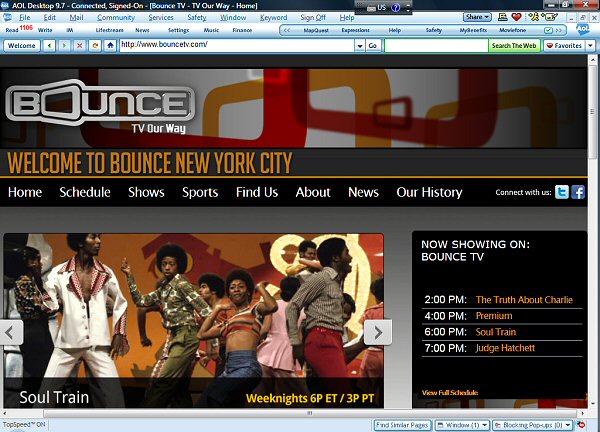
Task: Open the File menu
Action: click(x=25, y=17)
